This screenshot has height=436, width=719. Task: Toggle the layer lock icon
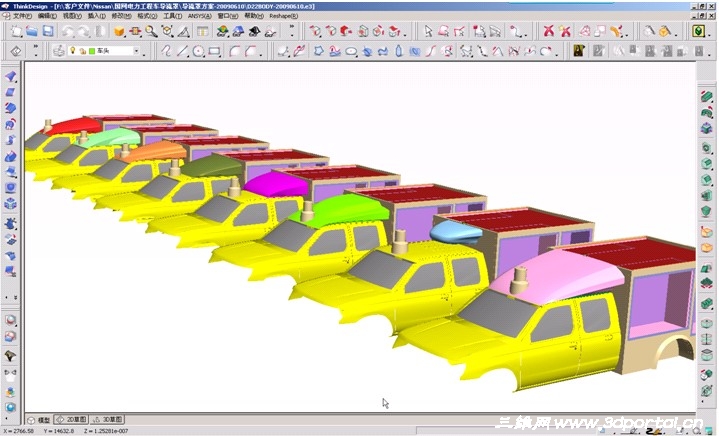click(x=83, y=51)
